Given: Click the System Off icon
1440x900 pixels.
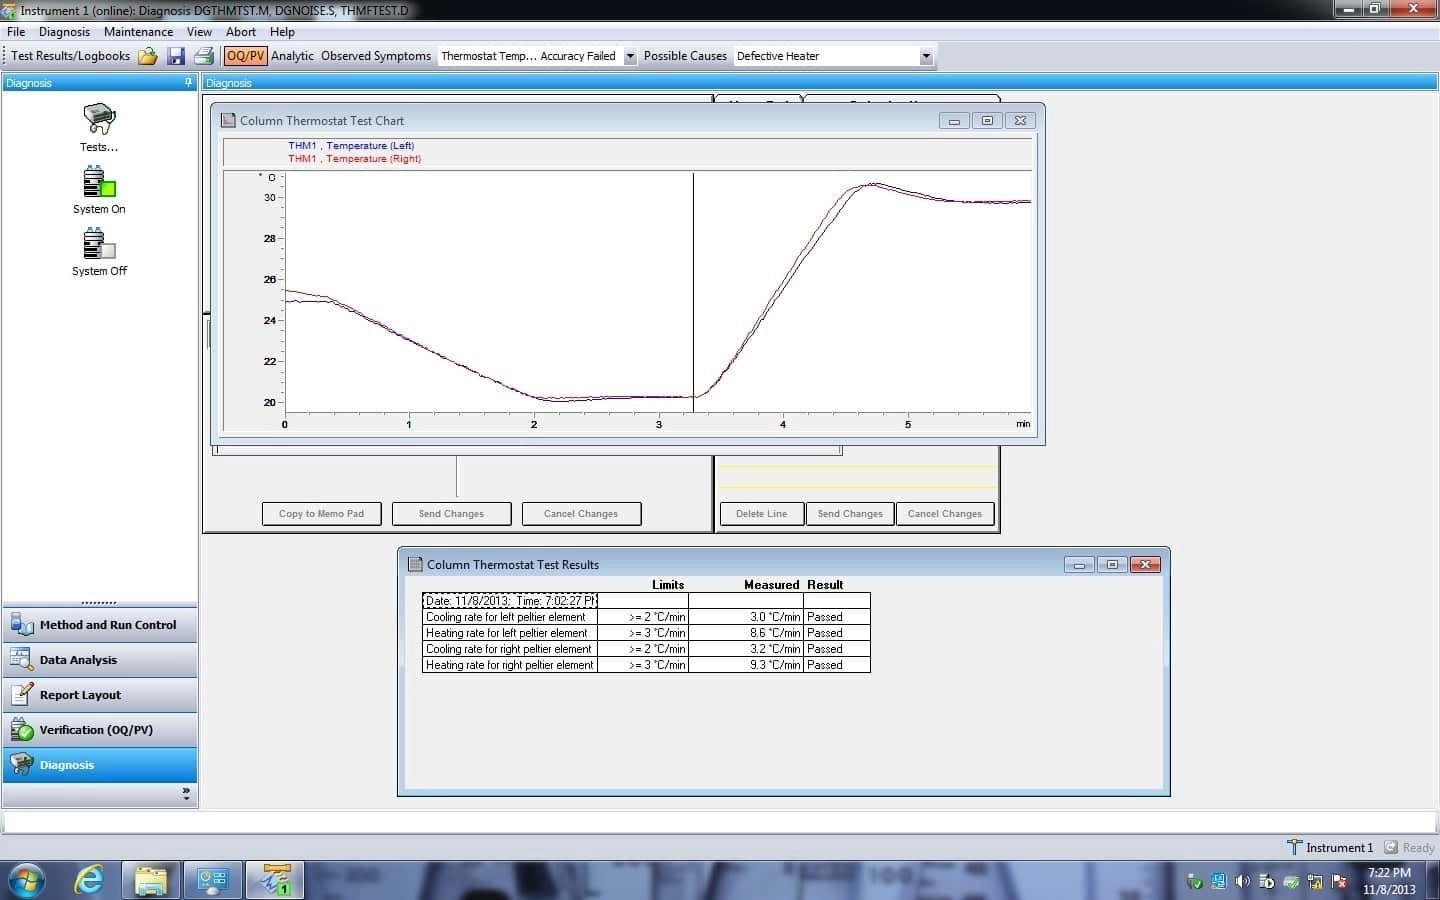Looking at the screenshot, I should tap(99, 245).
